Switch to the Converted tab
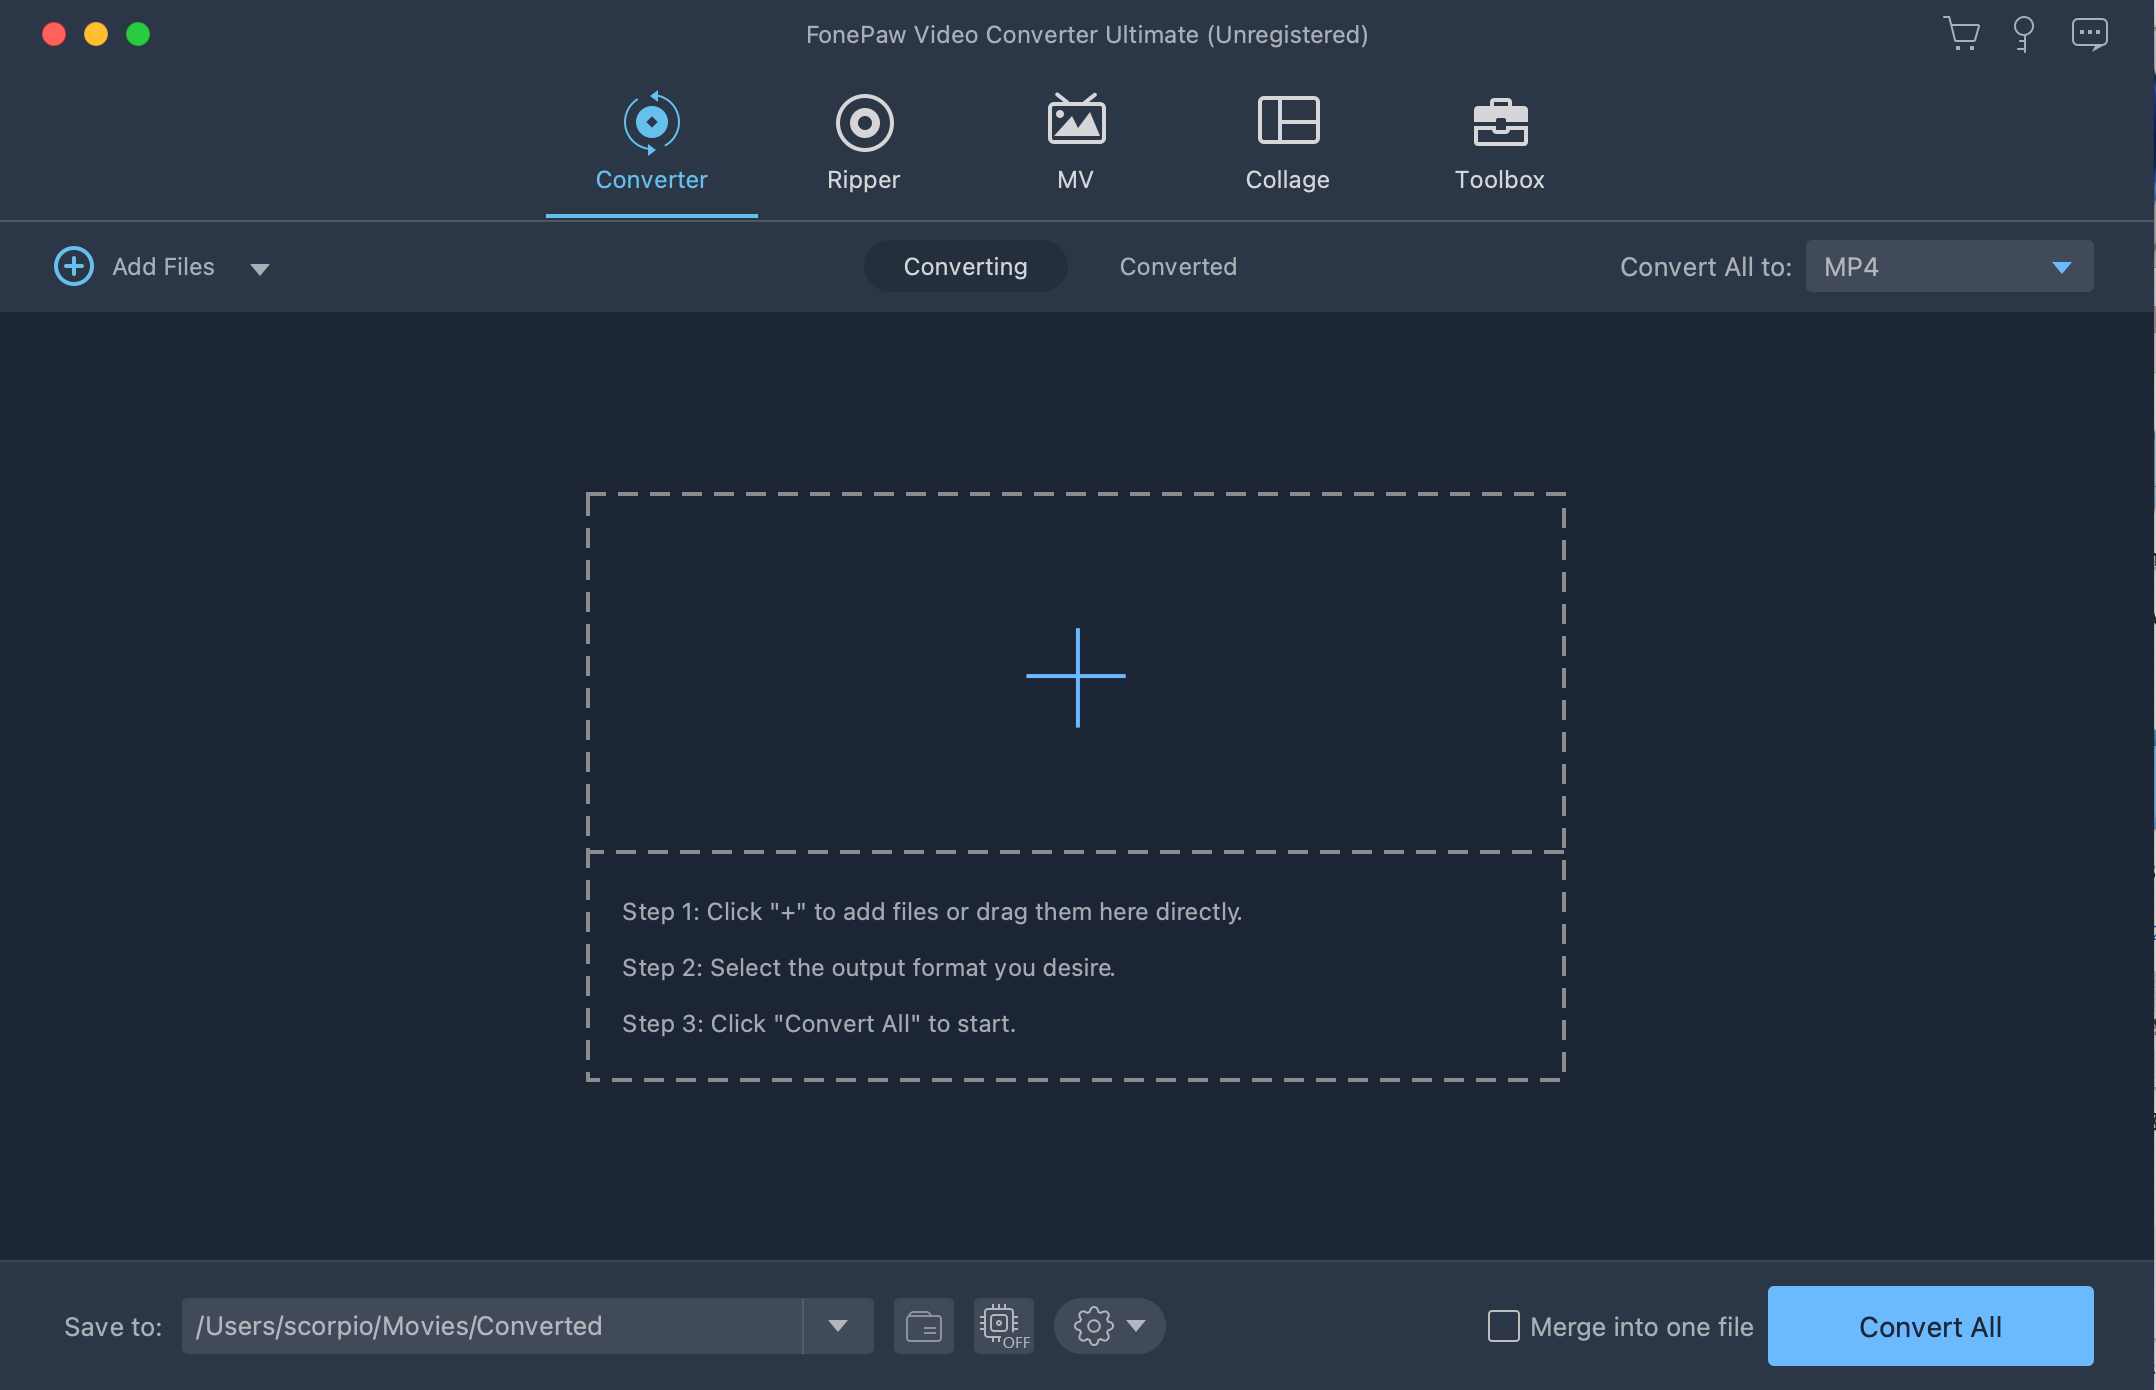This screenshot has height=1390, width=2156. pos(1178,267)
